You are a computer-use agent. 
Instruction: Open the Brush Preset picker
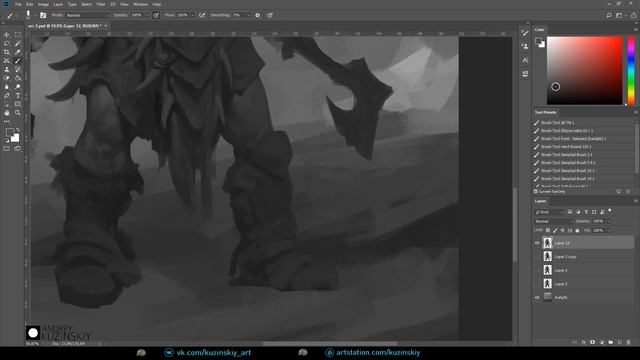coord(29,15)
